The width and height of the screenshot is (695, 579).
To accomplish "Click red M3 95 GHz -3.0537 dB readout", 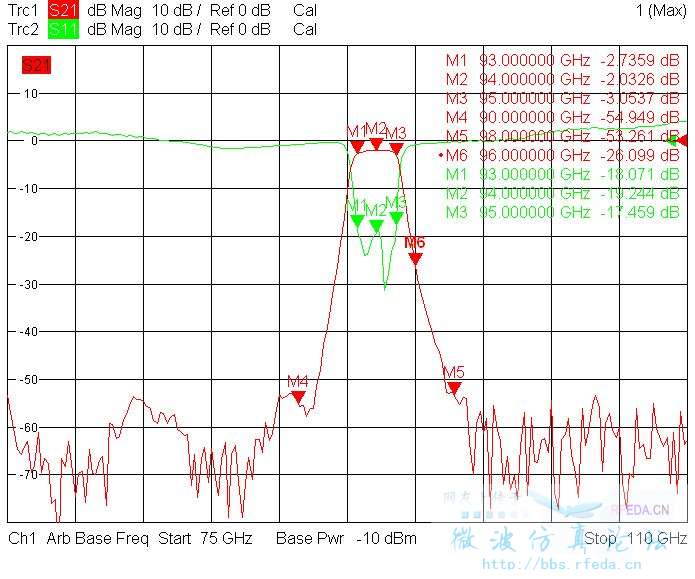I will 562,98.
